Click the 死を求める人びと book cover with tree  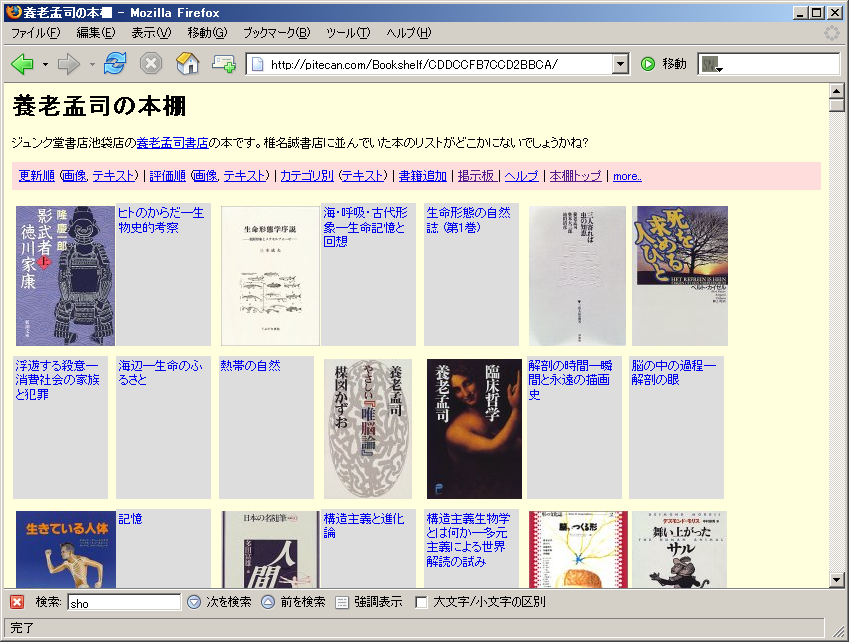pyautogui.click(x=680, y=276)
